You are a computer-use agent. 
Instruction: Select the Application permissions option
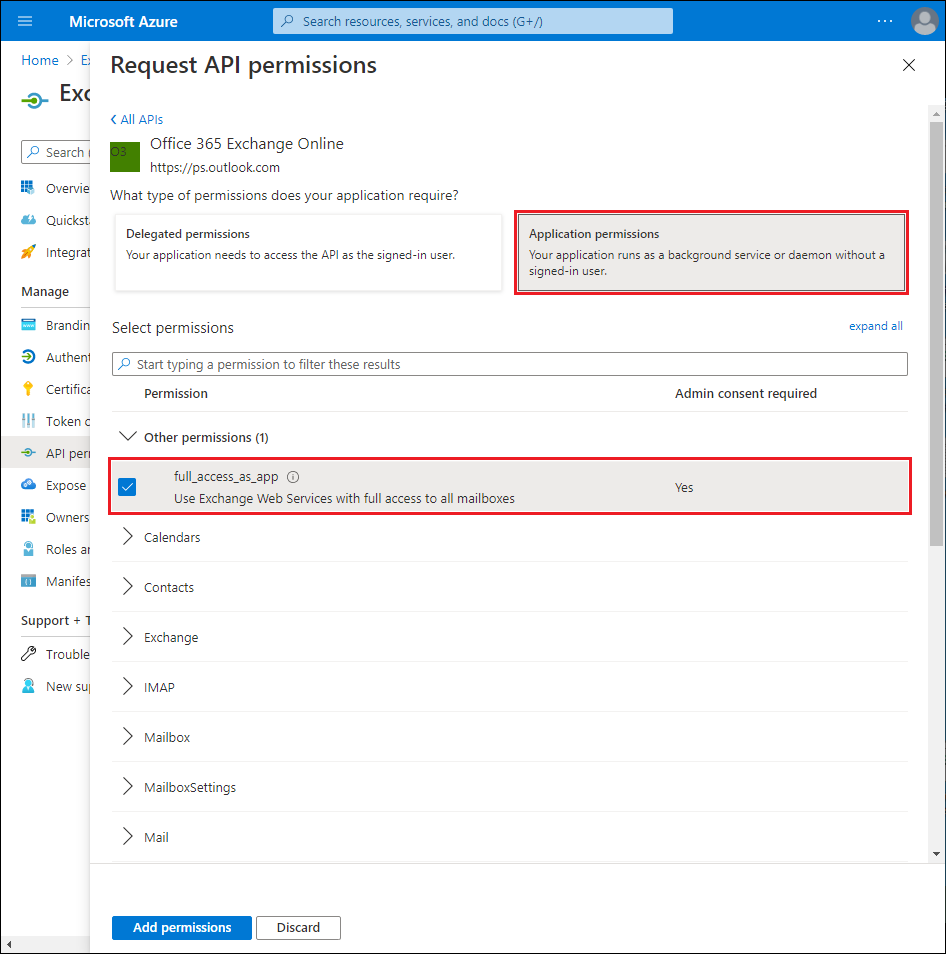tap(711, 252)
